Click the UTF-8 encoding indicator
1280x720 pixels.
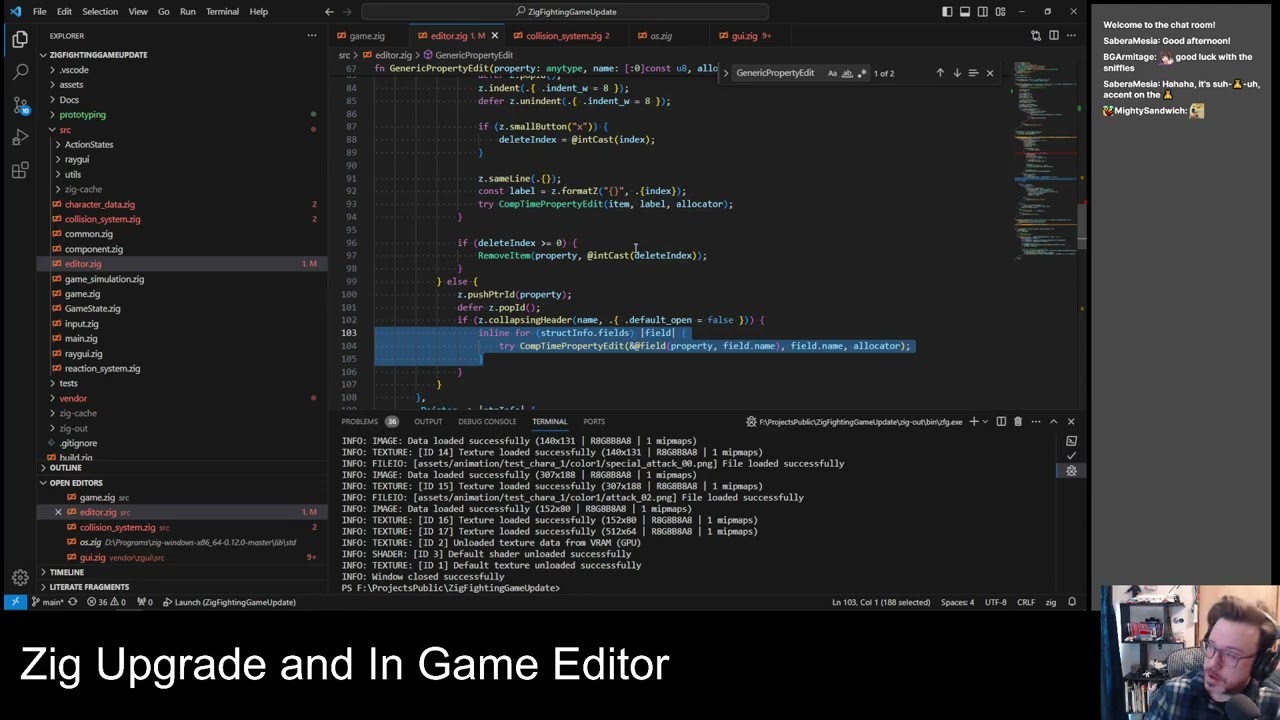995,602
